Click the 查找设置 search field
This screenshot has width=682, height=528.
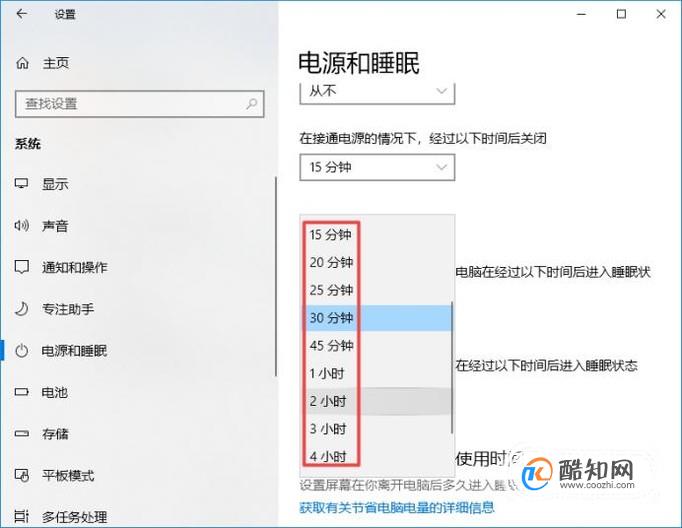139,104
